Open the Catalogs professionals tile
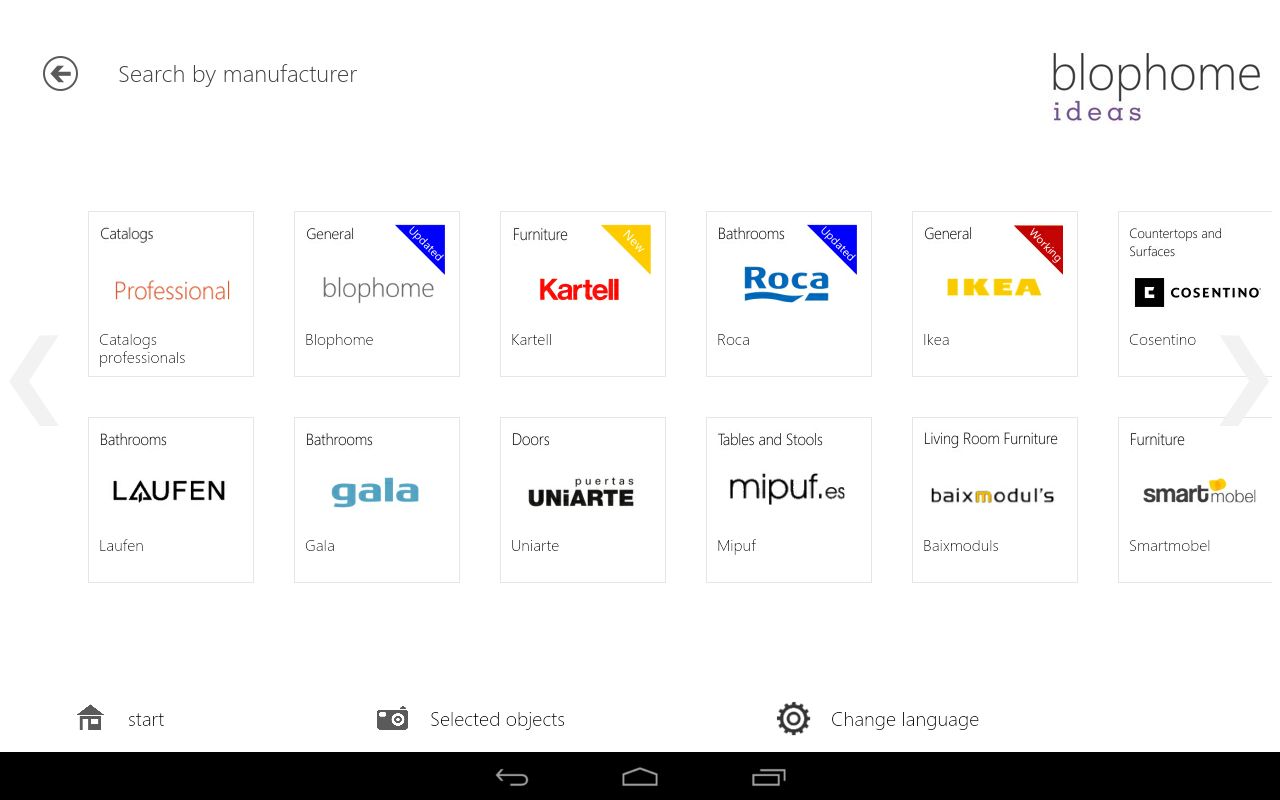Image resolution: width=1280 pixels, height=800 pixels. 171,294
